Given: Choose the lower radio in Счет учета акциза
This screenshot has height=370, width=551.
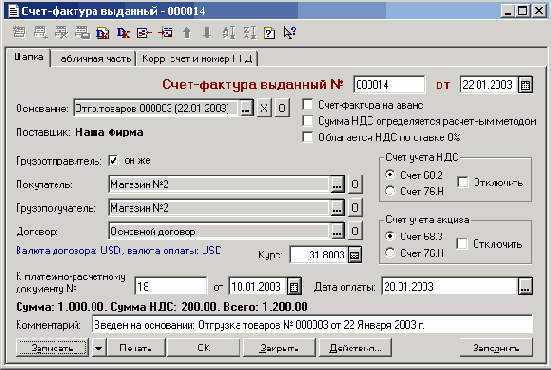Looking at the screenshot, I should click(x=390, y=253).
